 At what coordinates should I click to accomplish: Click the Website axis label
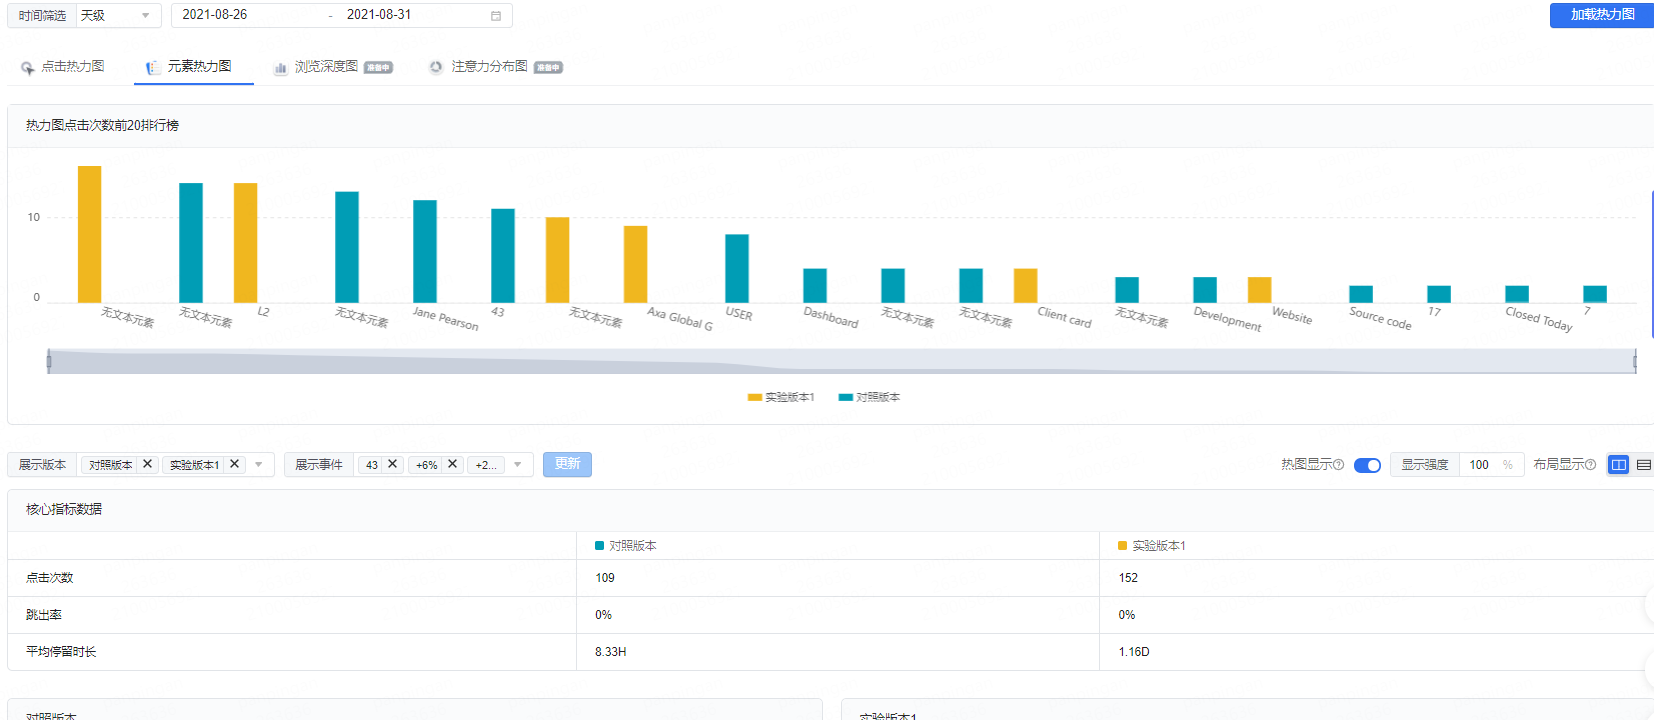[x=1292, y=315]
